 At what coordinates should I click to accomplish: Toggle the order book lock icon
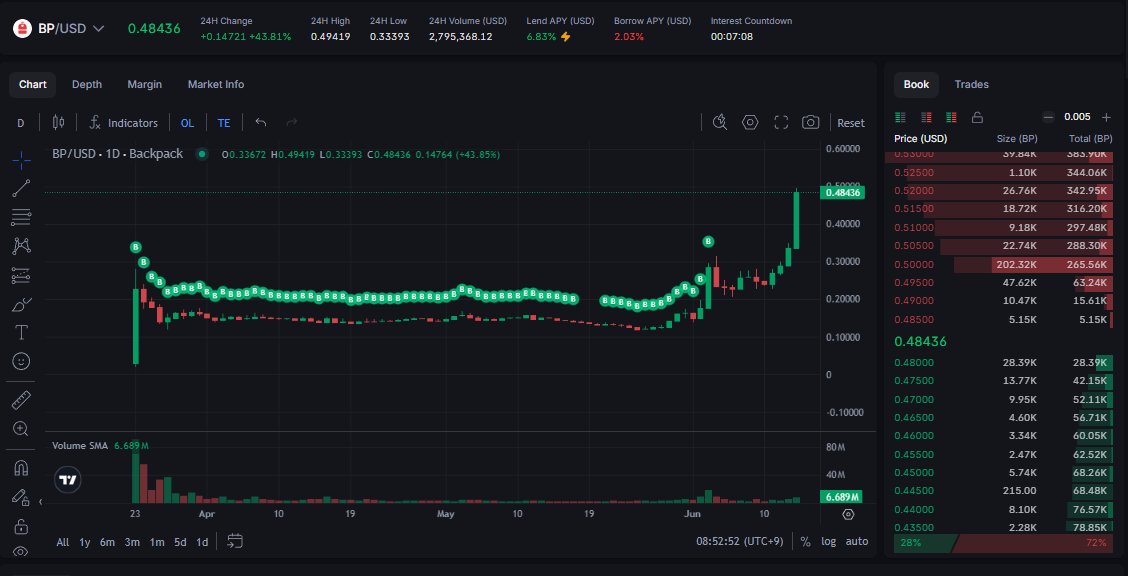[x=977, y=117]
